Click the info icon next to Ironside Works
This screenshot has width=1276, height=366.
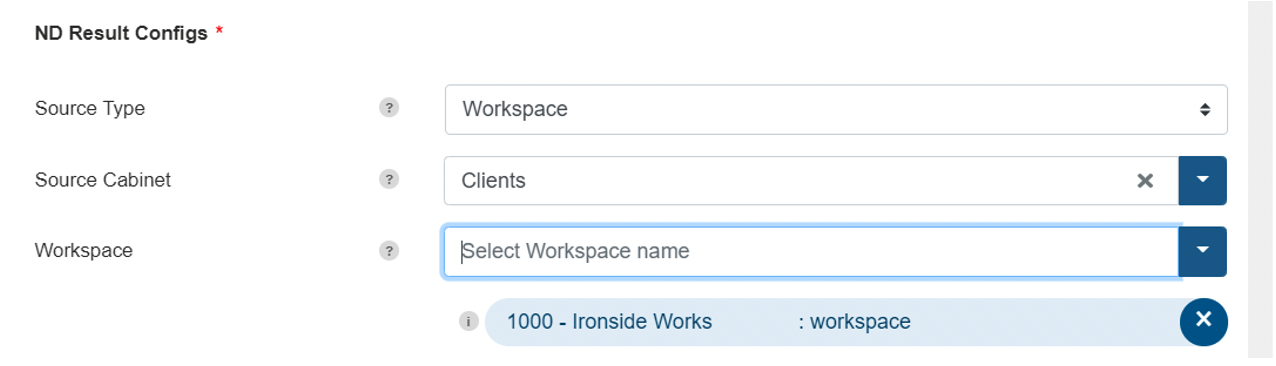pyautogui.click(x=467, y=322)
